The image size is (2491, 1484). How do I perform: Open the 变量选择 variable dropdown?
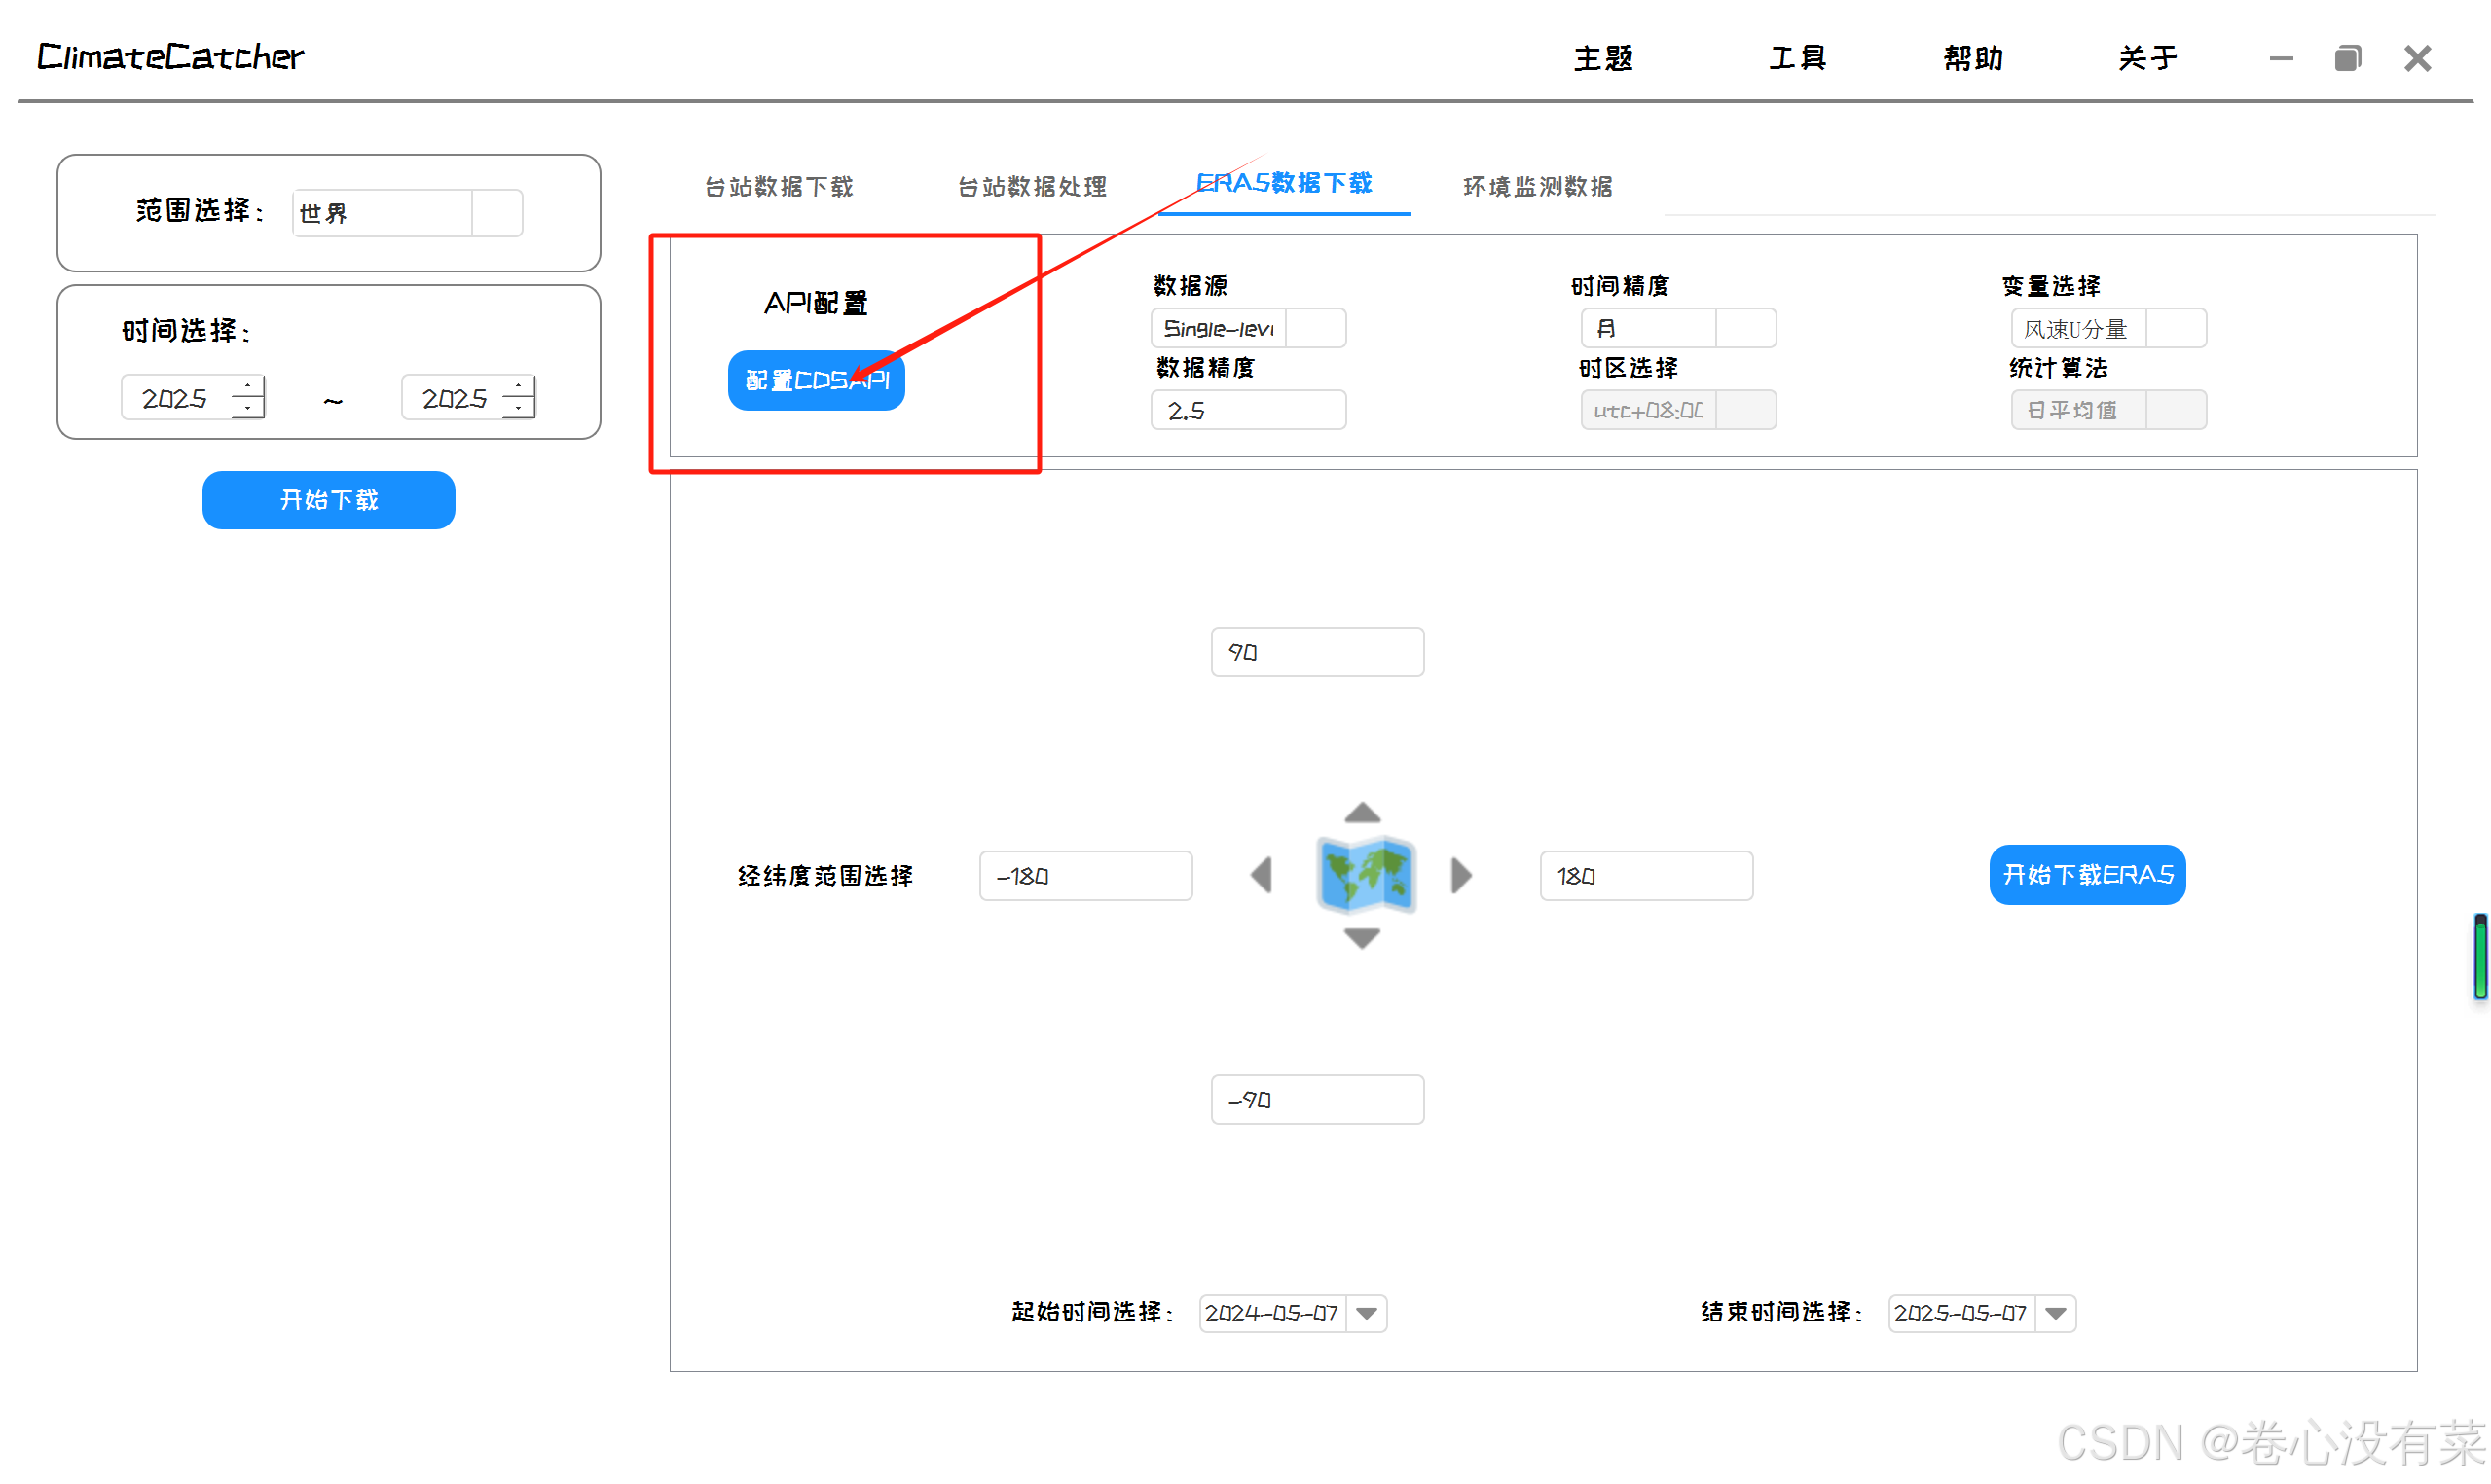(x=2176, y=329)
